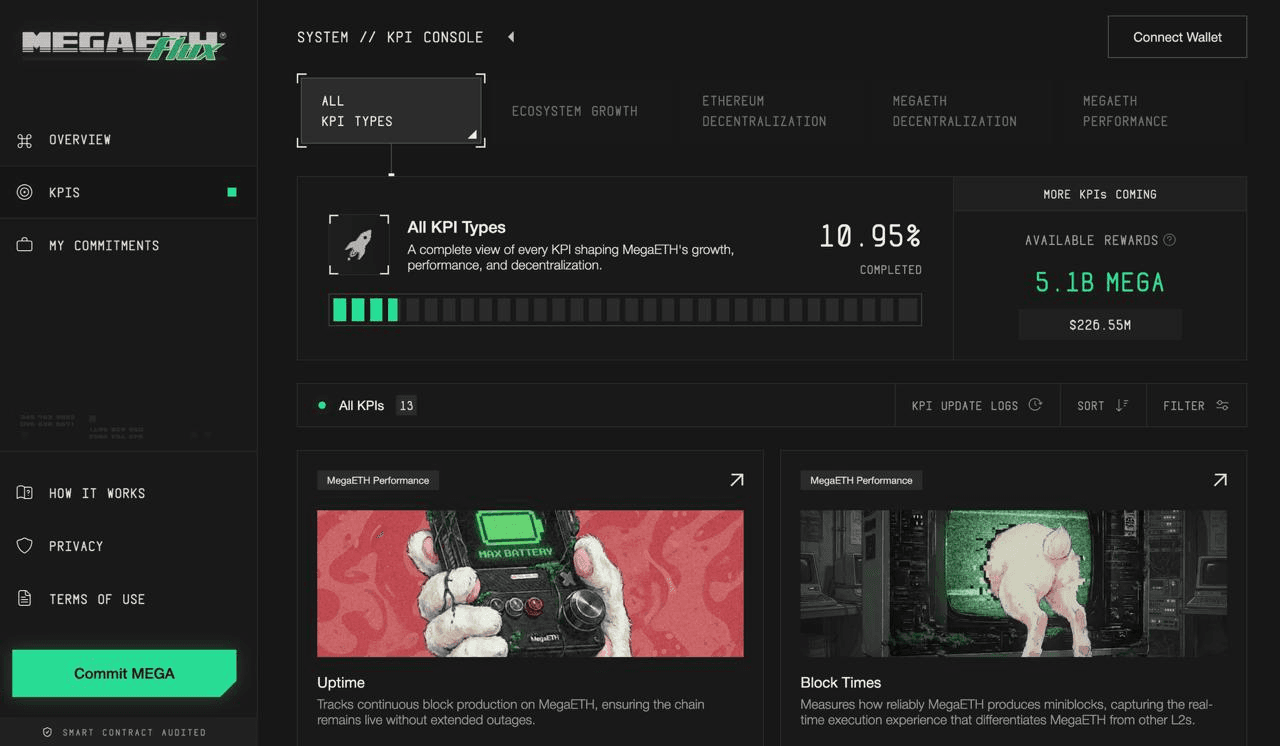Click the Uptime card image
Viewport: 1280px width, 746px height.
pyautogui.click(x=530, y=584)
